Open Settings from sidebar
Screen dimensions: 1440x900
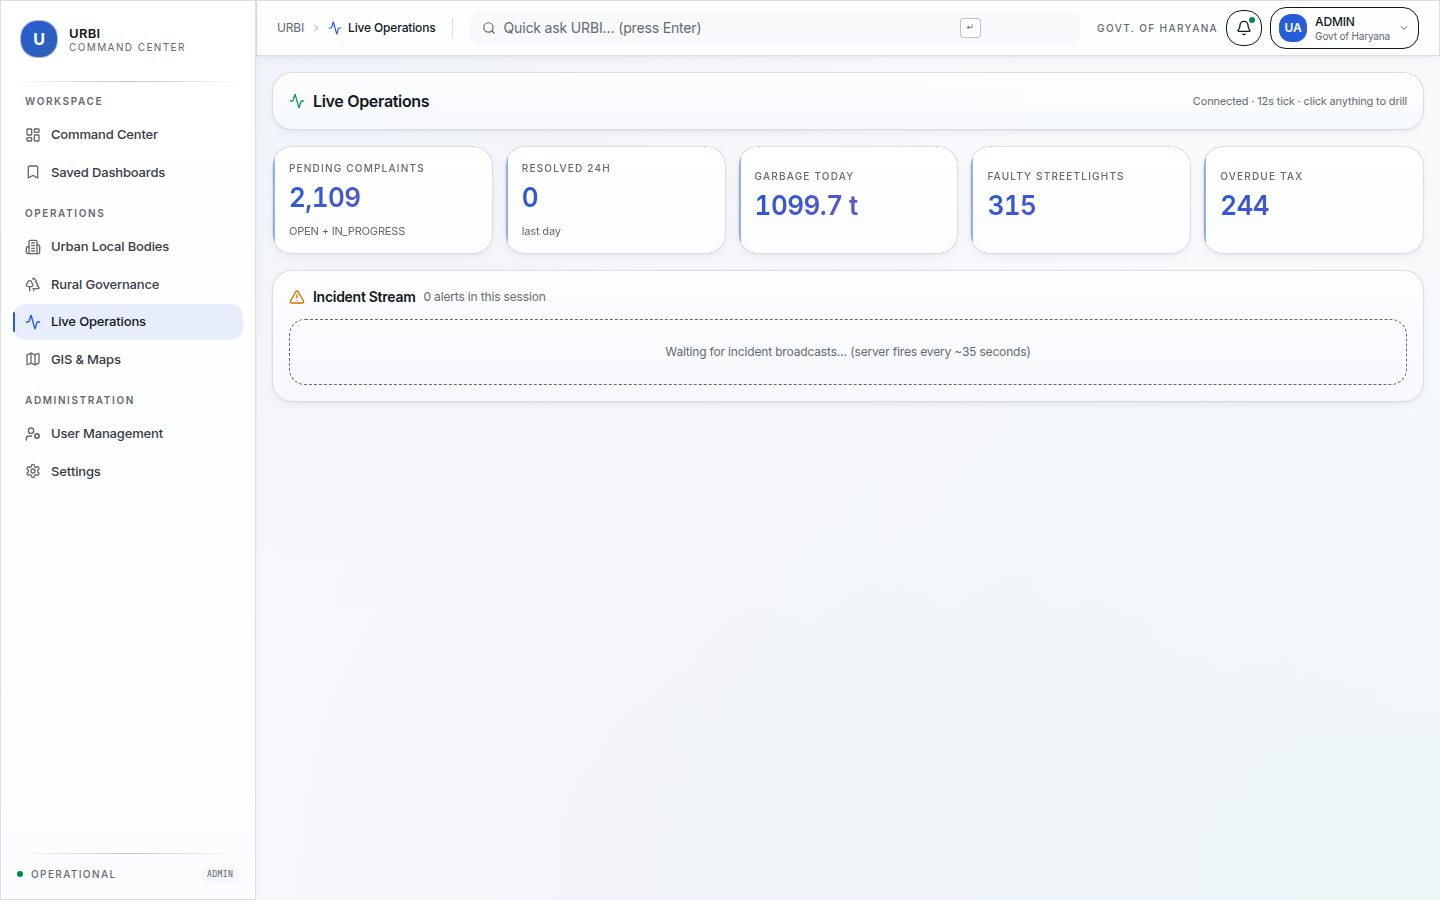[128, 472]
